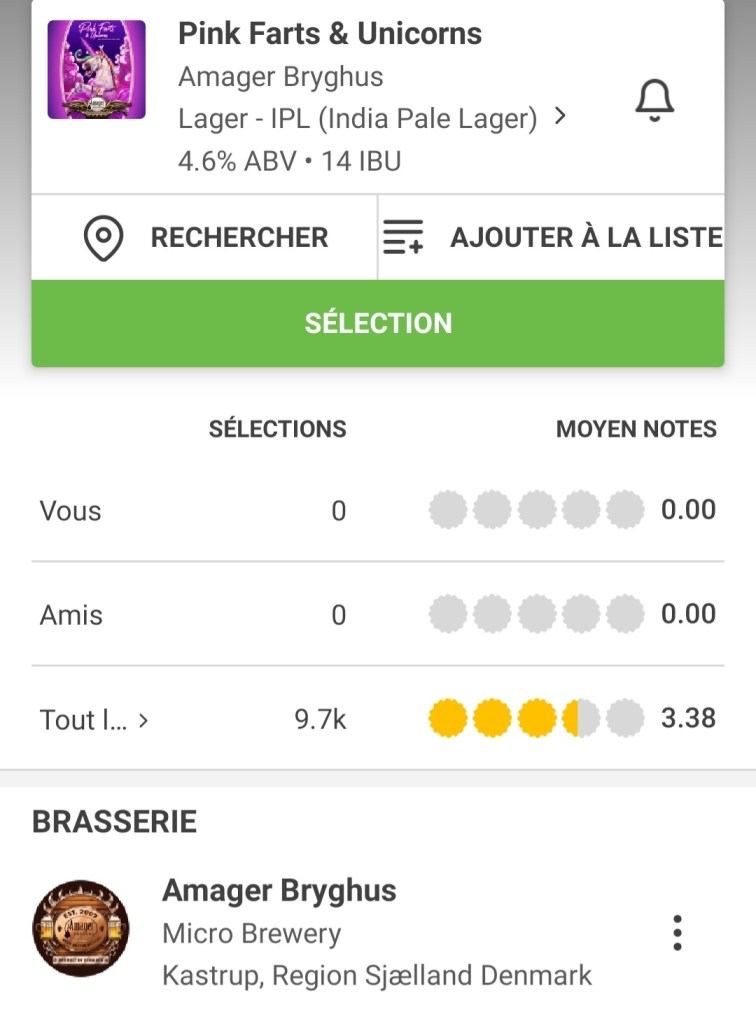Tap the location pin icon
This screenshot has height=1023, width=756.
103,238
